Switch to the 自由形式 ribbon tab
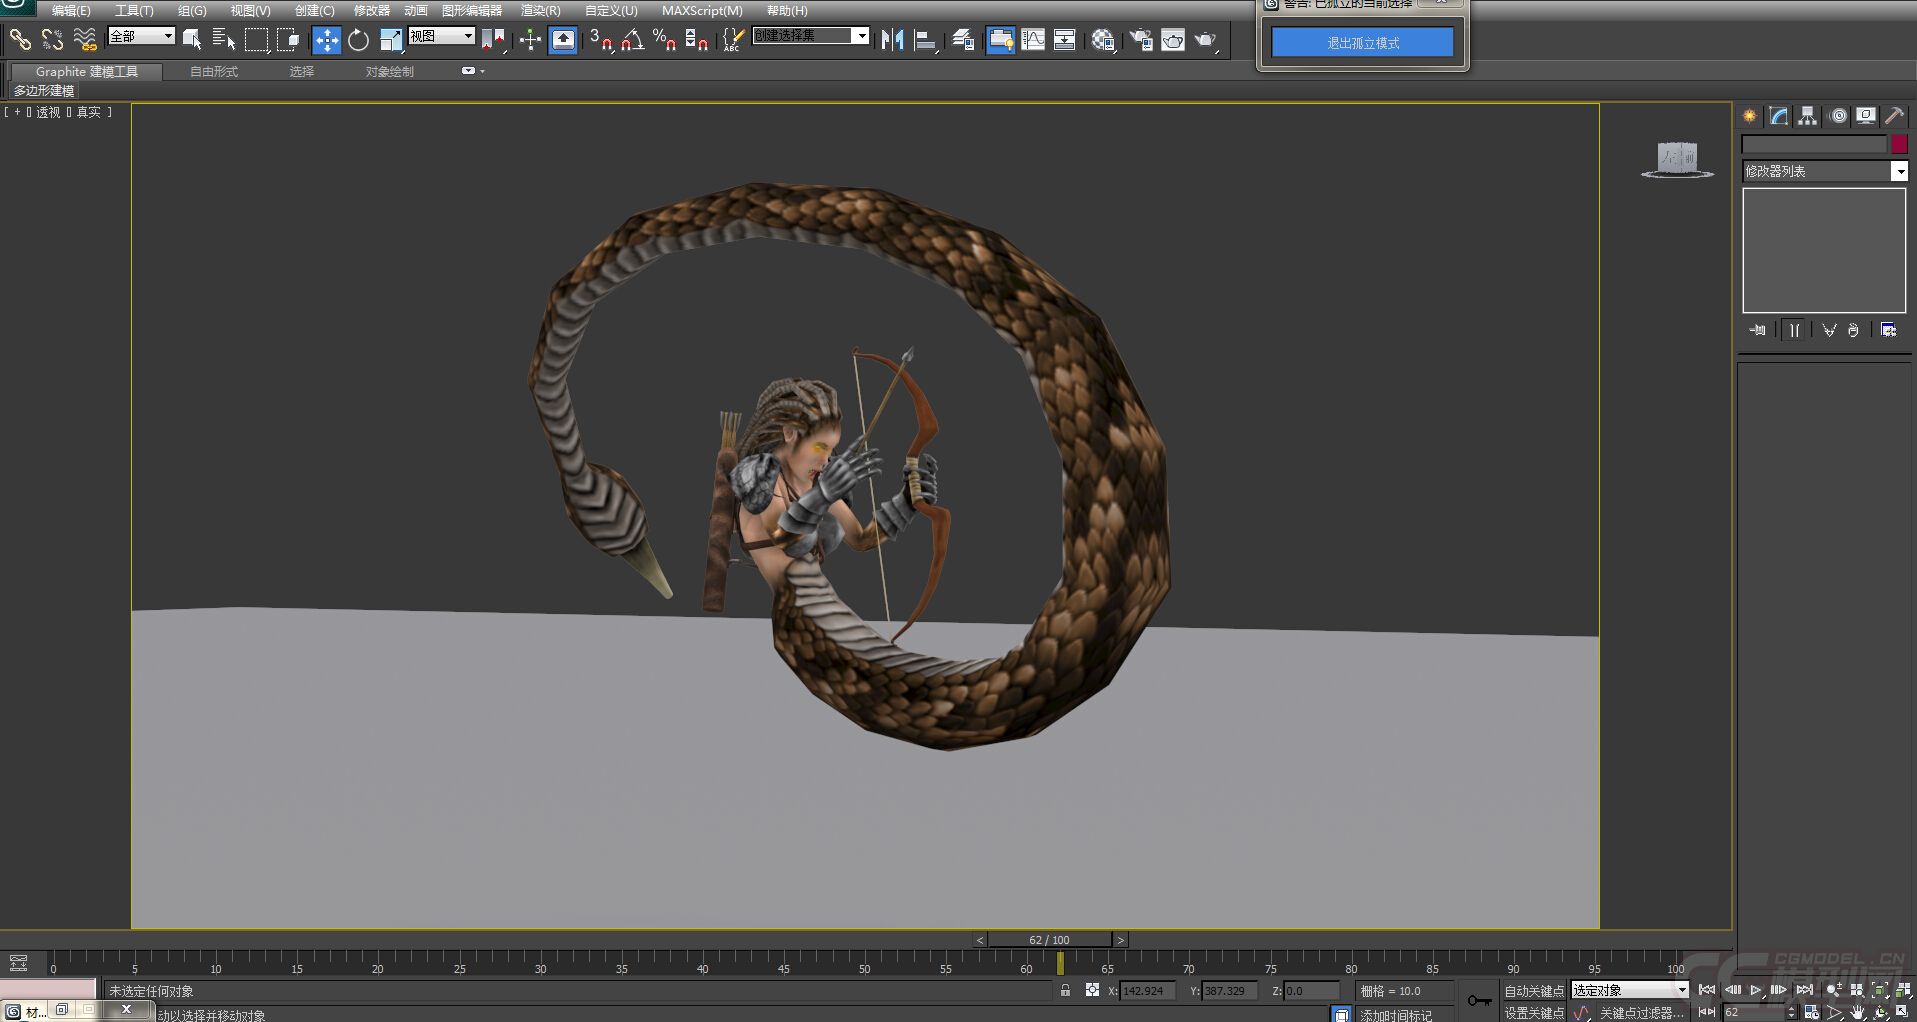 coord(214,71)
